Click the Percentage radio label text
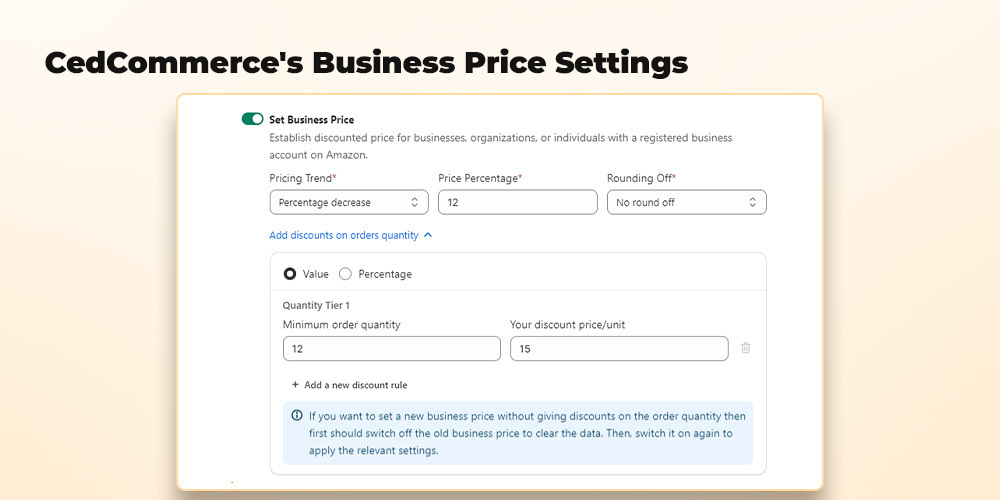Viewport: 1000px width, 500px height. click(x=385, y=274)
